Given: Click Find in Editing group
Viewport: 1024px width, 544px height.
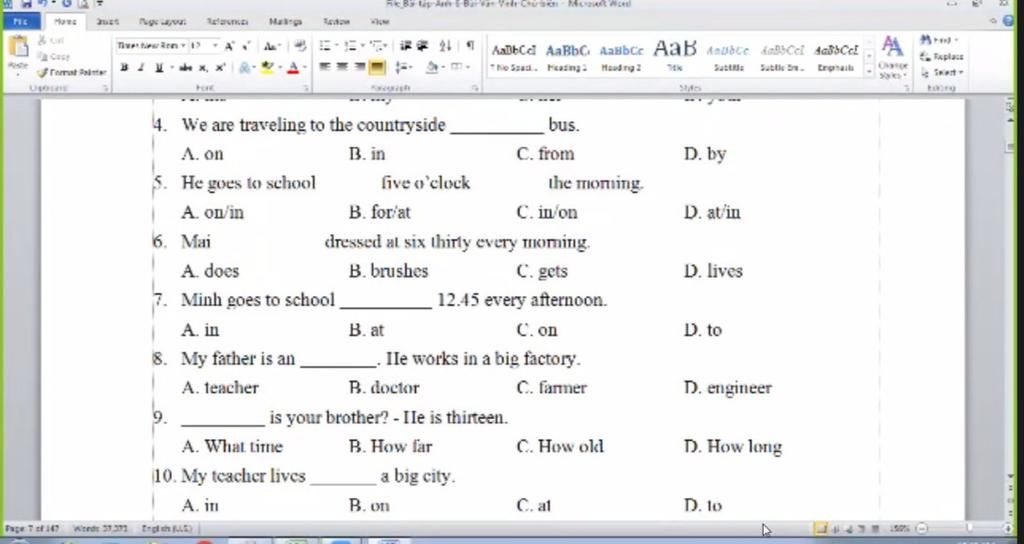Looking at the screenshot, I should tap(939, 40).
